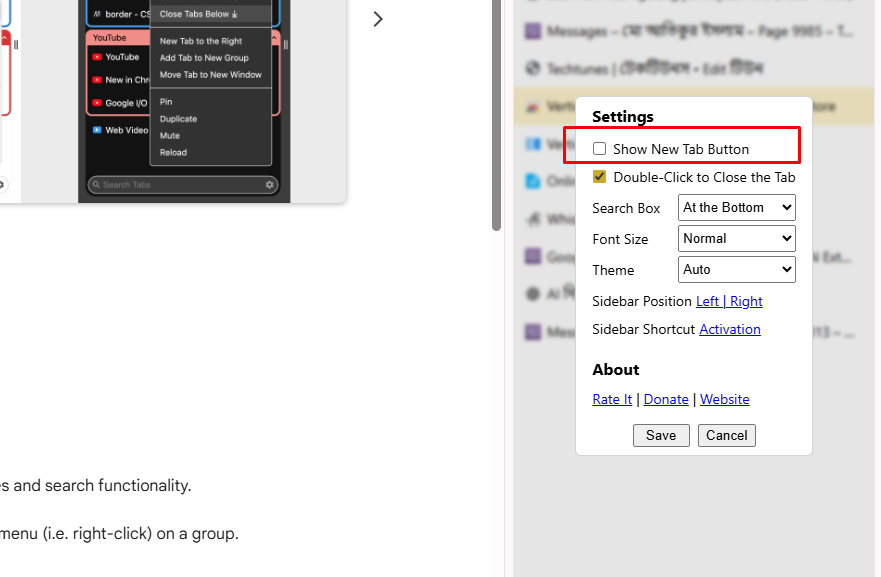The image size is (881, 577).
Task: Select Mute in the tab context menu
Action: click(x=170, y=136)
